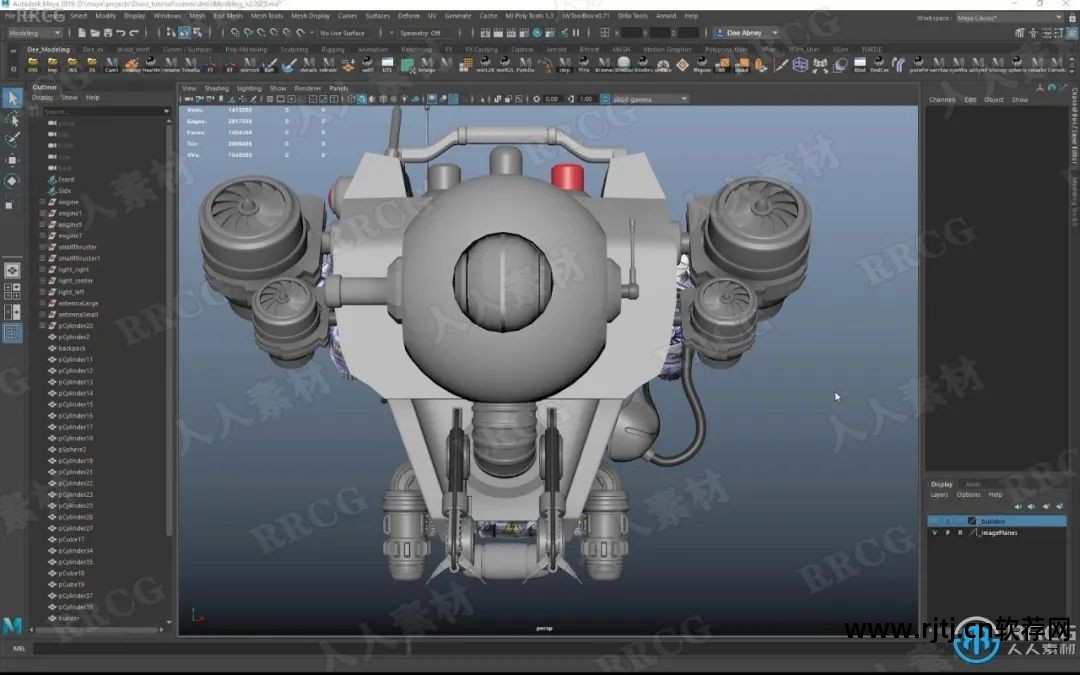The image size is (1080, 675).
Task: Click the bridge shelf icon
Action: pyautogui.click(x=427, y=65)
